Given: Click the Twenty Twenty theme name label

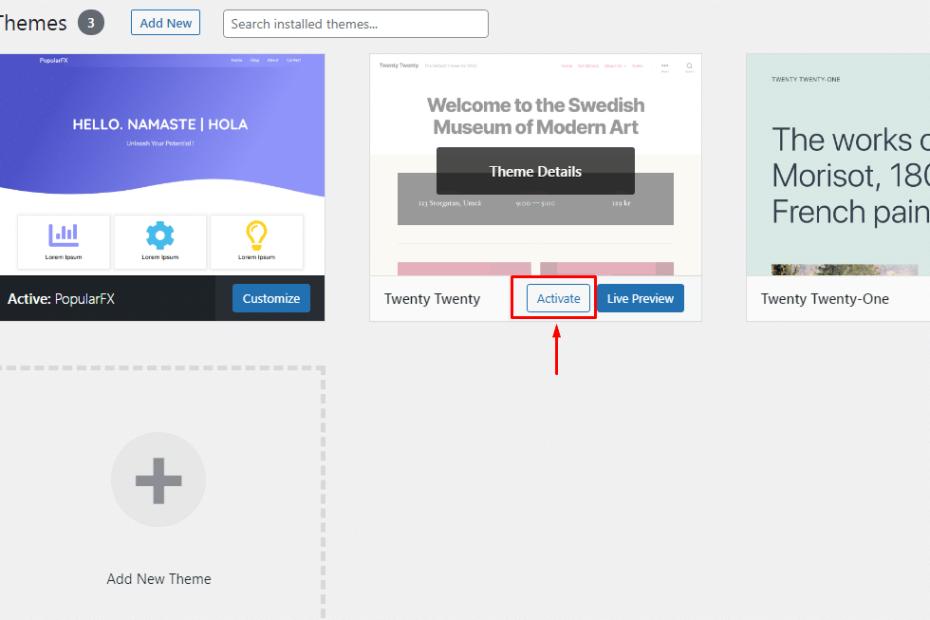Looking at the screenshot, I should (432, 298).
